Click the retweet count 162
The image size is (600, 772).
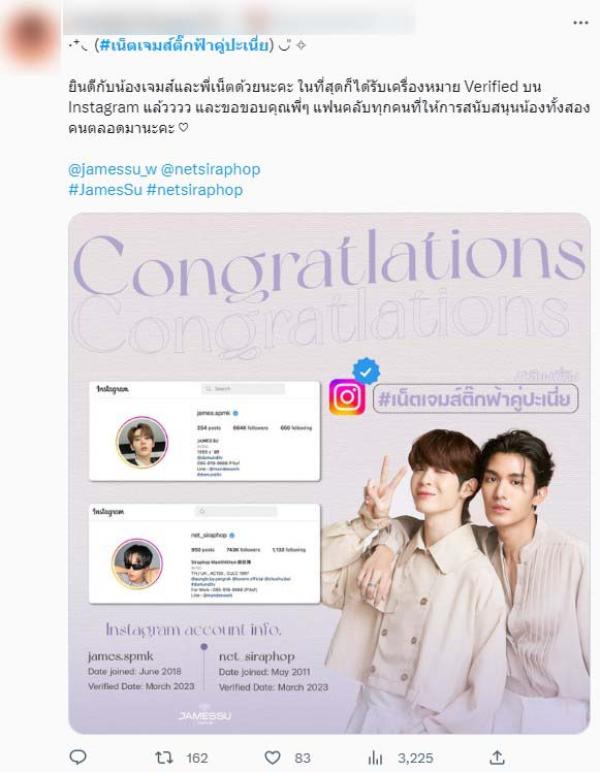click(197, 758)
